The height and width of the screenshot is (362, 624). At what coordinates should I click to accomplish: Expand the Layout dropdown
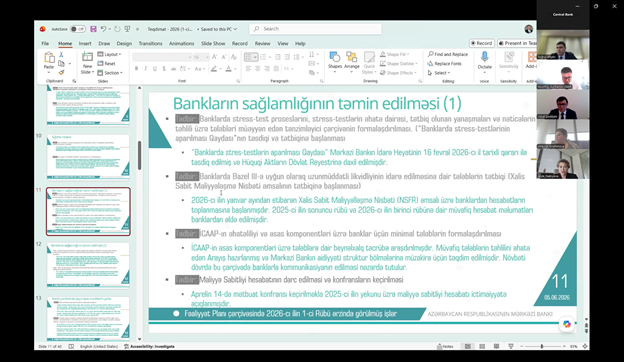(x=109, y=54)
